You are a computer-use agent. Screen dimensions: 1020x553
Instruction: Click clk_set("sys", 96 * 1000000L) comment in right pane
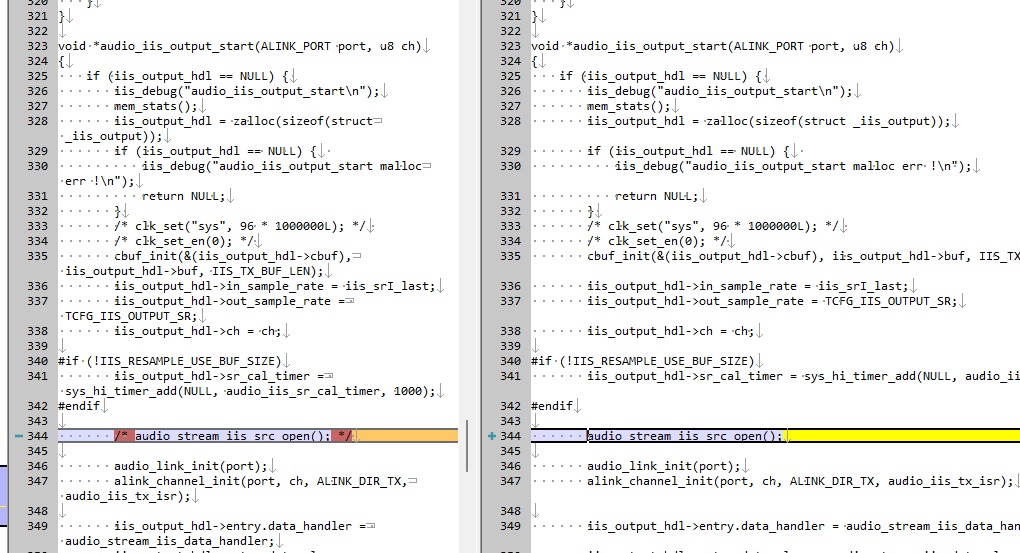point(713,226)
